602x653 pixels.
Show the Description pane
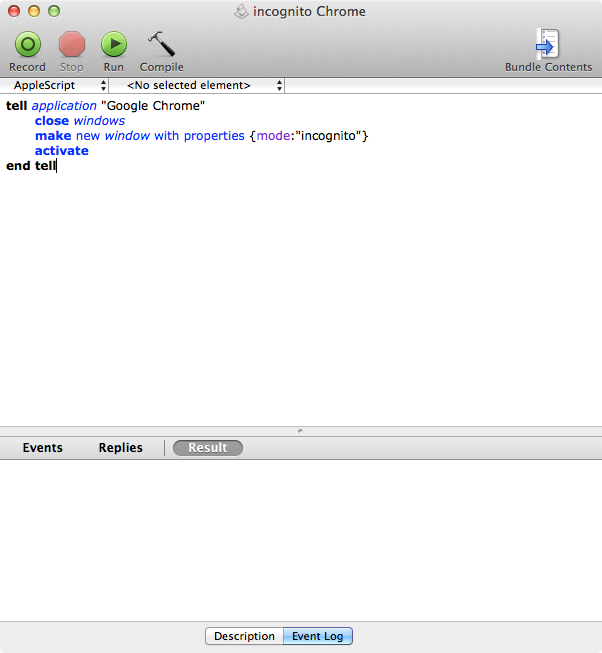click(x=244, y=636)
